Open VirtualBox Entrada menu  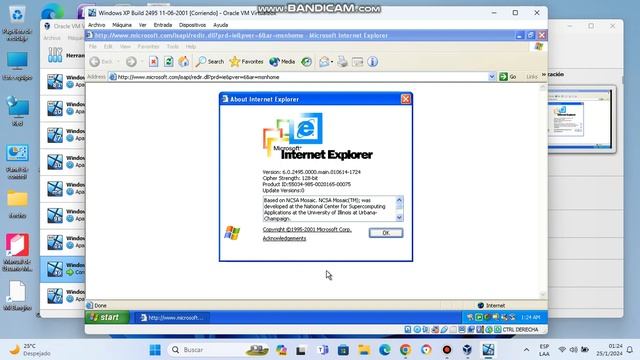click(x=162, y=25)
